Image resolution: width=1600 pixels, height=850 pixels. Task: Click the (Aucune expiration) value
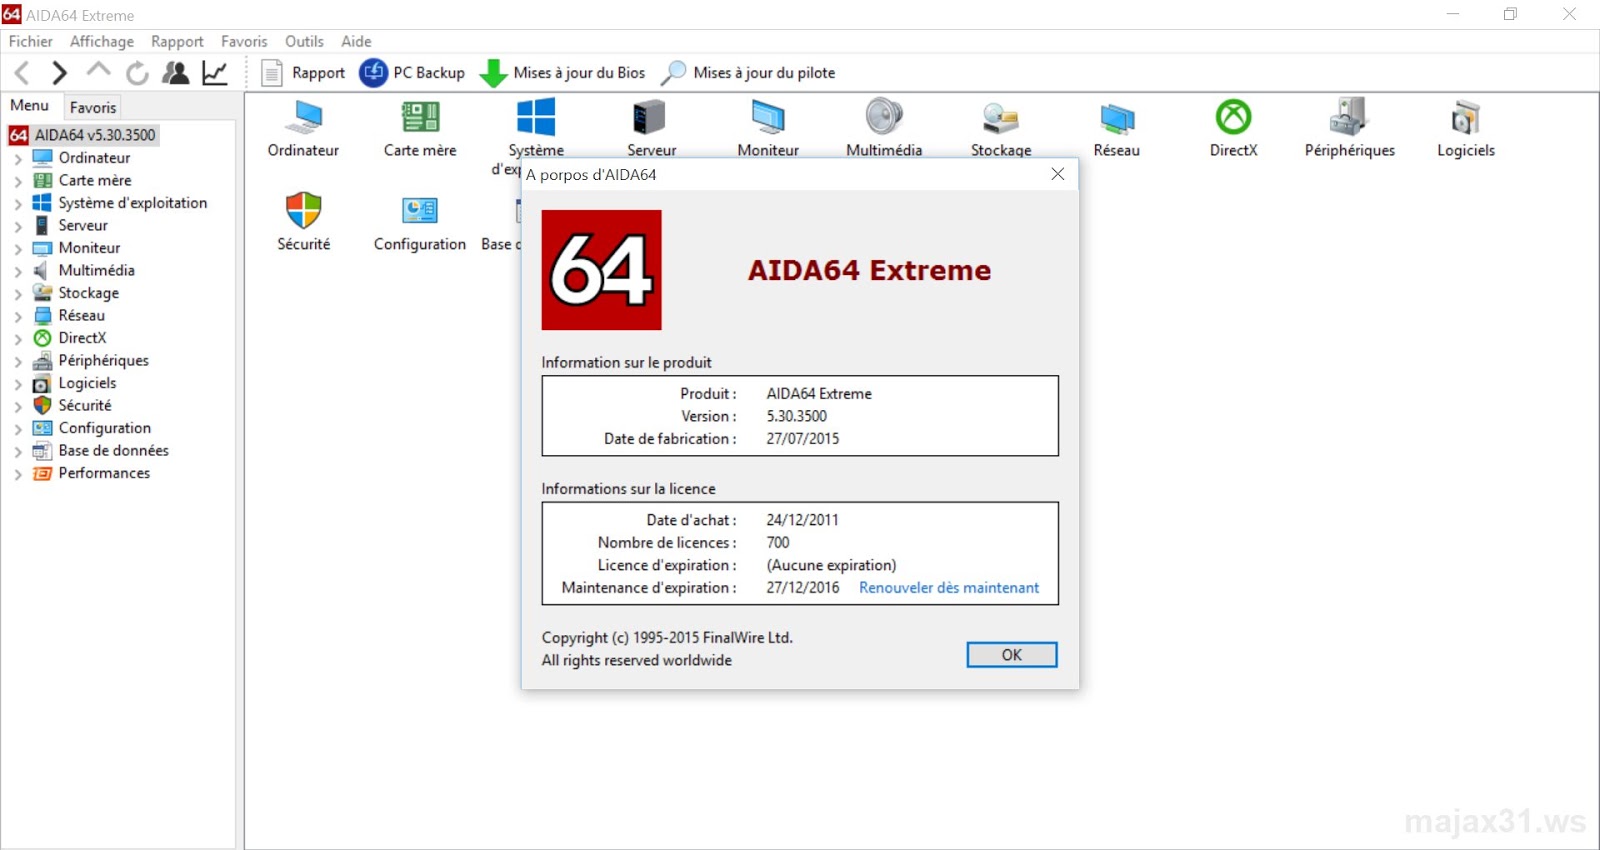832,565
